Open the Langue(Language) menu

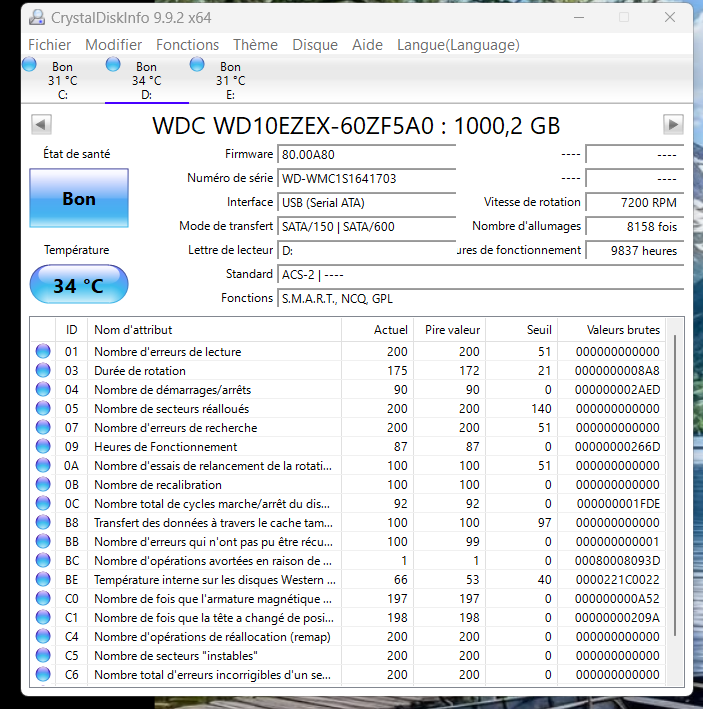(x=458, y=45)
